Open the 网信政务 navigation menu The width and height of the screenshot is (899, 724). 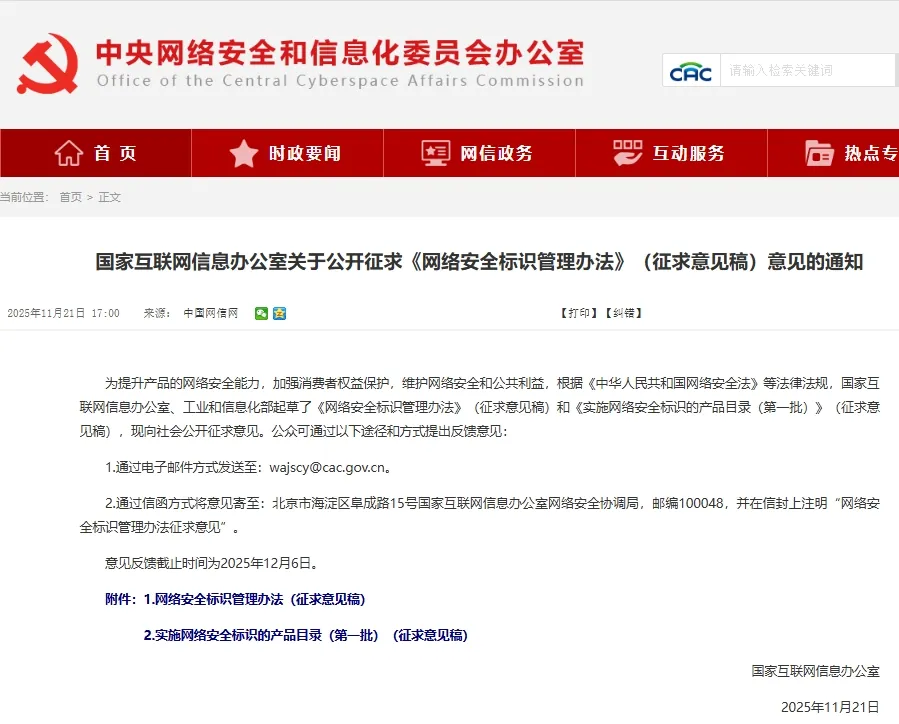click(x=497, y=153)
